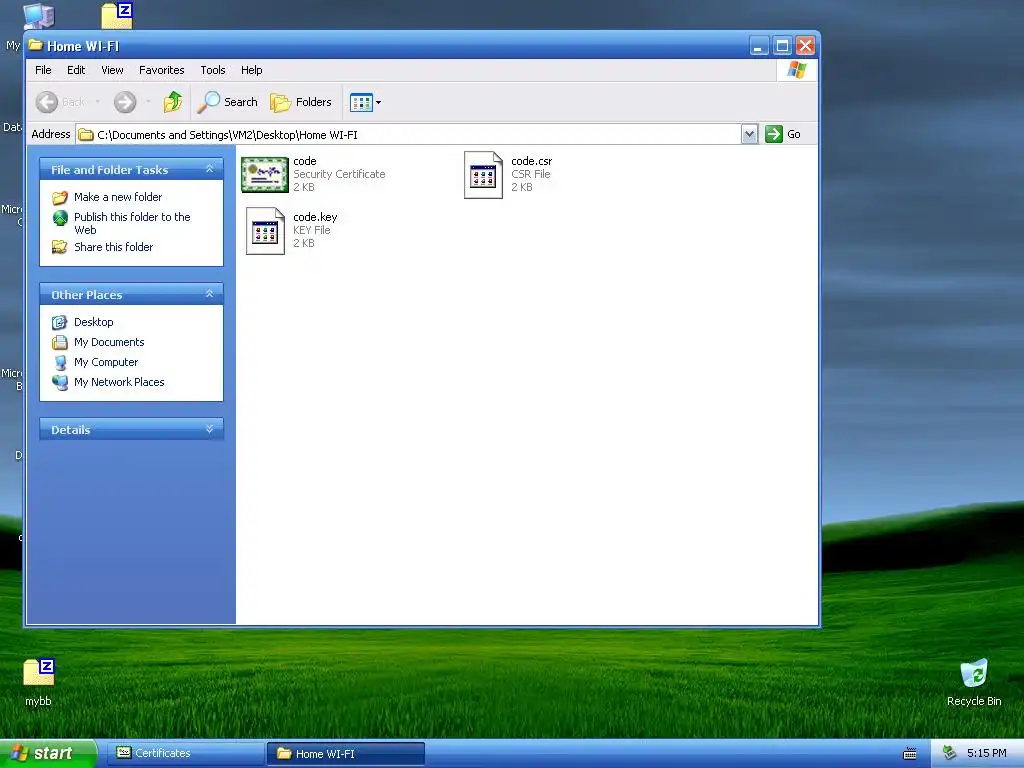Click Make a new folder

point(118,197)
